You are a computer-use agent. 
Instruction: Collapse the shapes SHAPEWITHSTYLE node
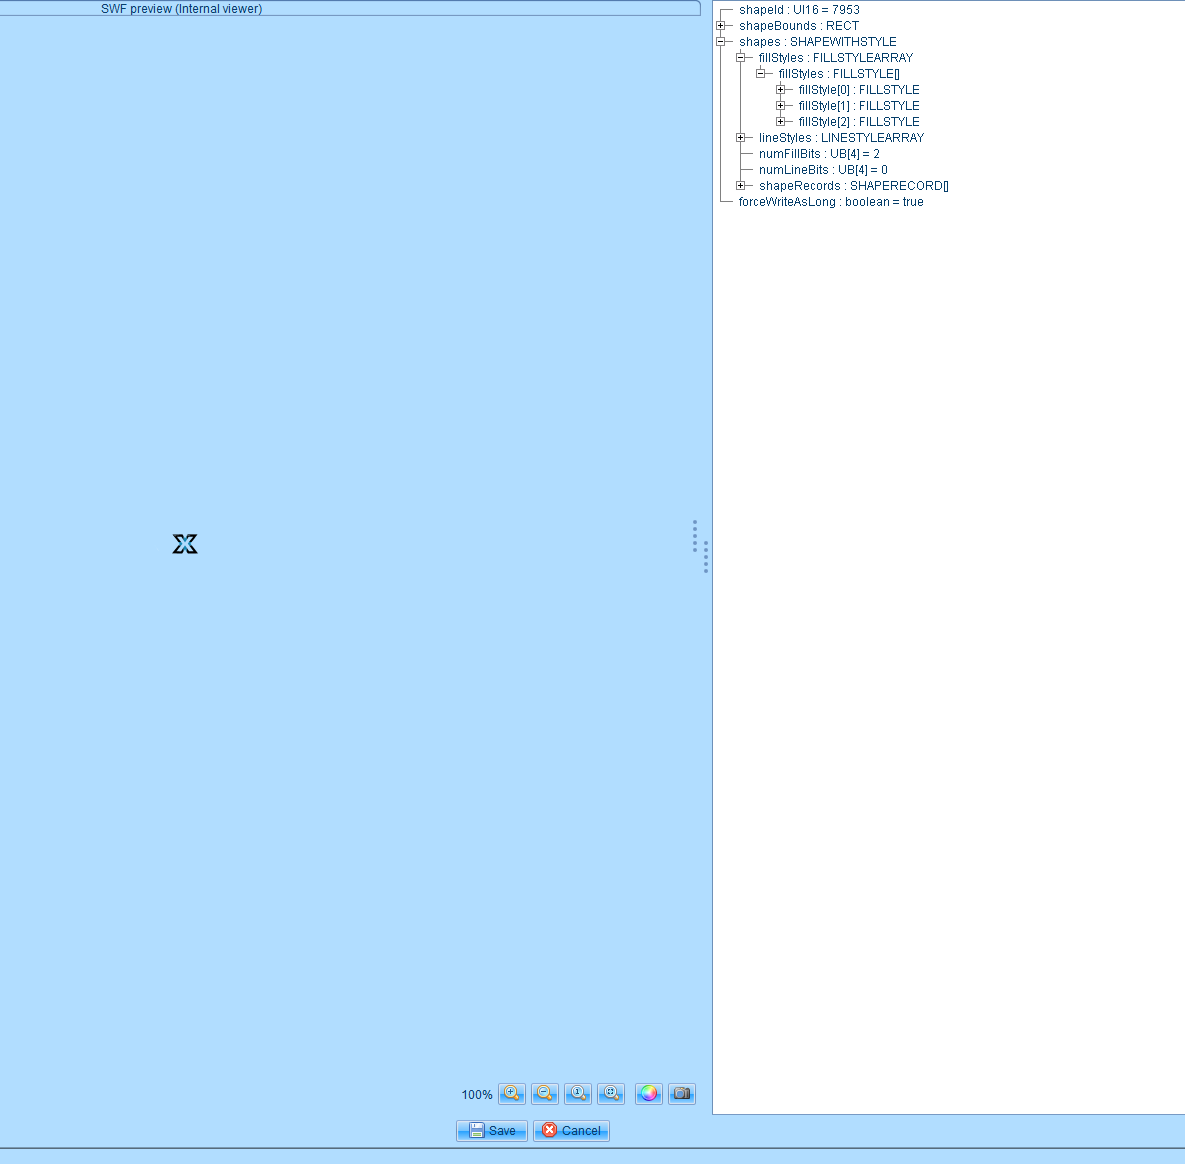(720, 42)
